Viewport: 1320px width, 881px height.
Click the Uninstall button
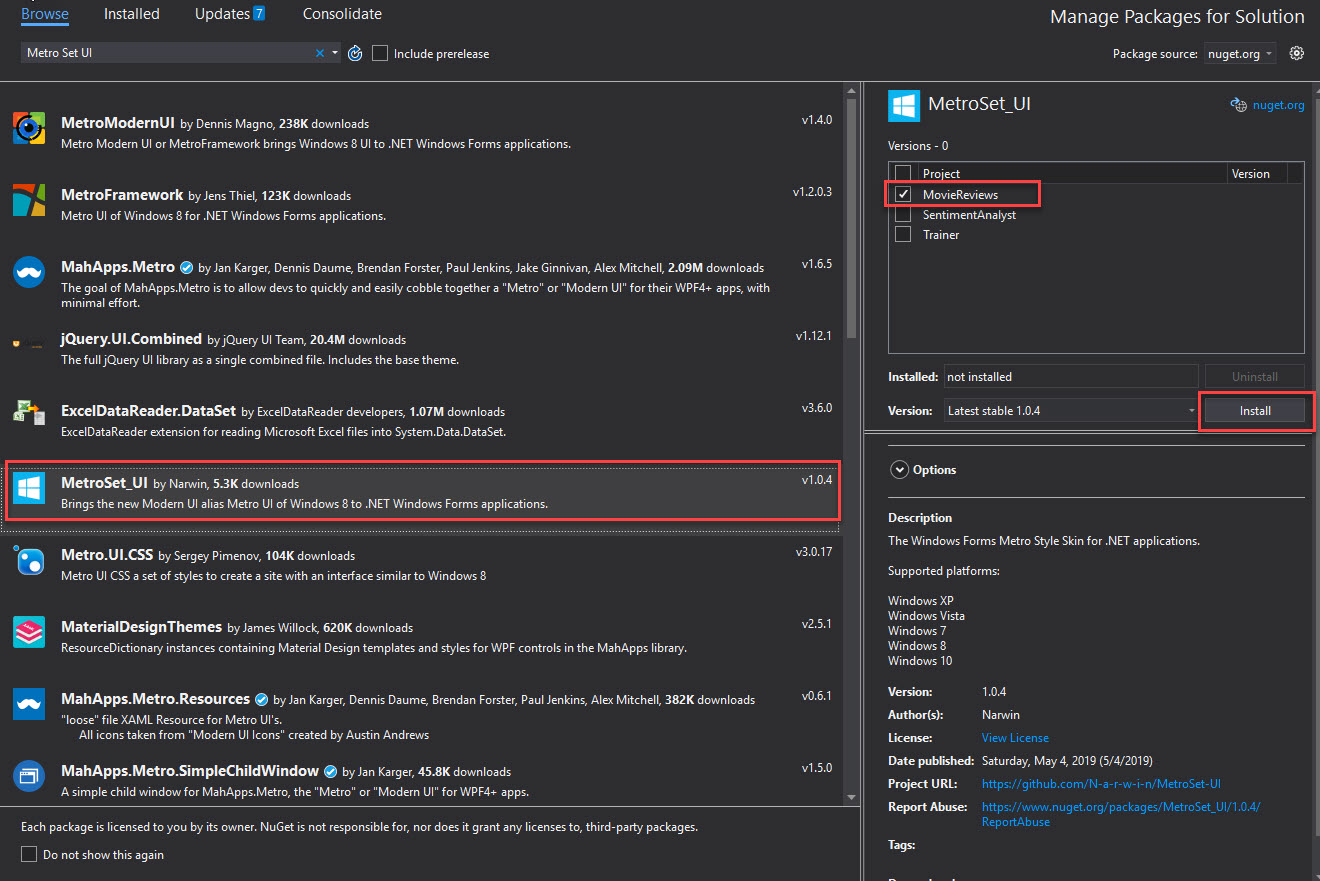(x=1255, y=377)
